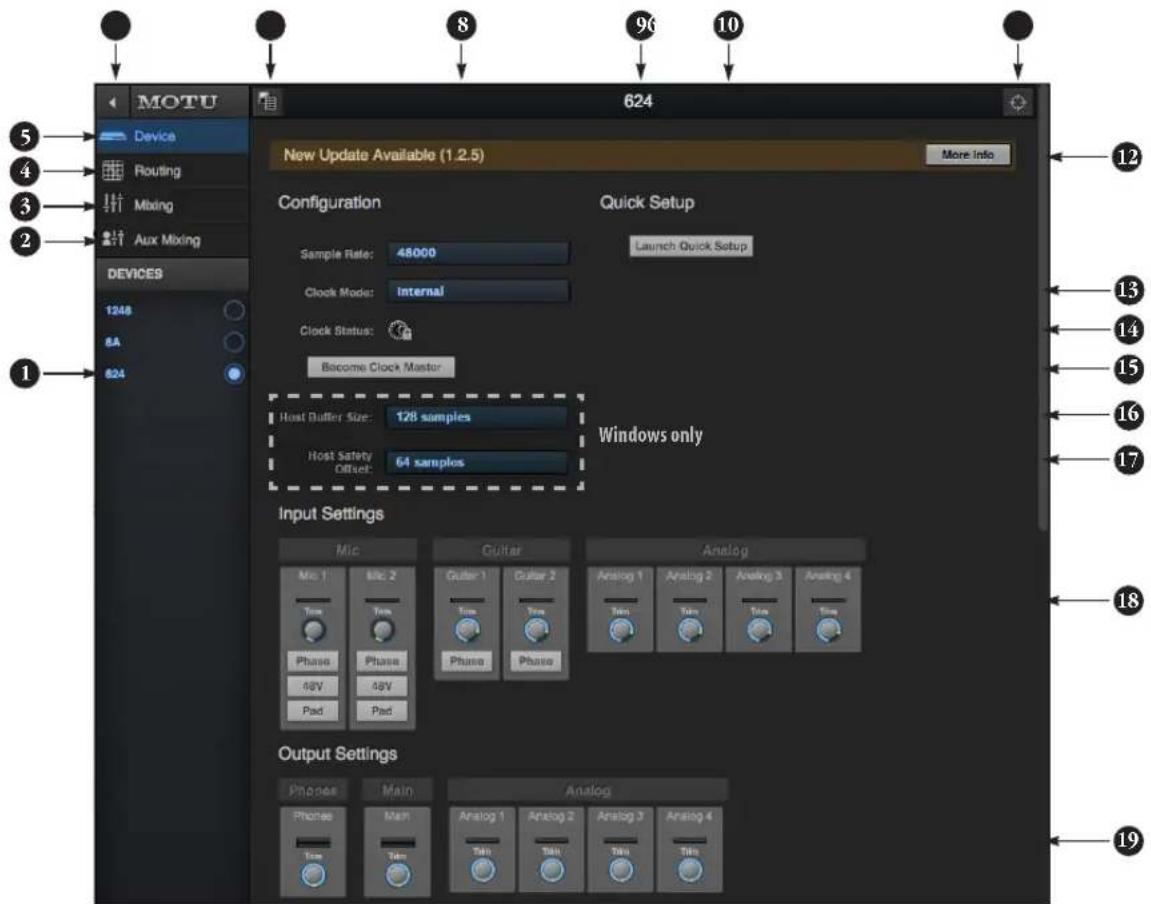Click the Guitar 1 trim knob
The image size is (1151, 904).
pyautogui.click(x=467, y=630)
